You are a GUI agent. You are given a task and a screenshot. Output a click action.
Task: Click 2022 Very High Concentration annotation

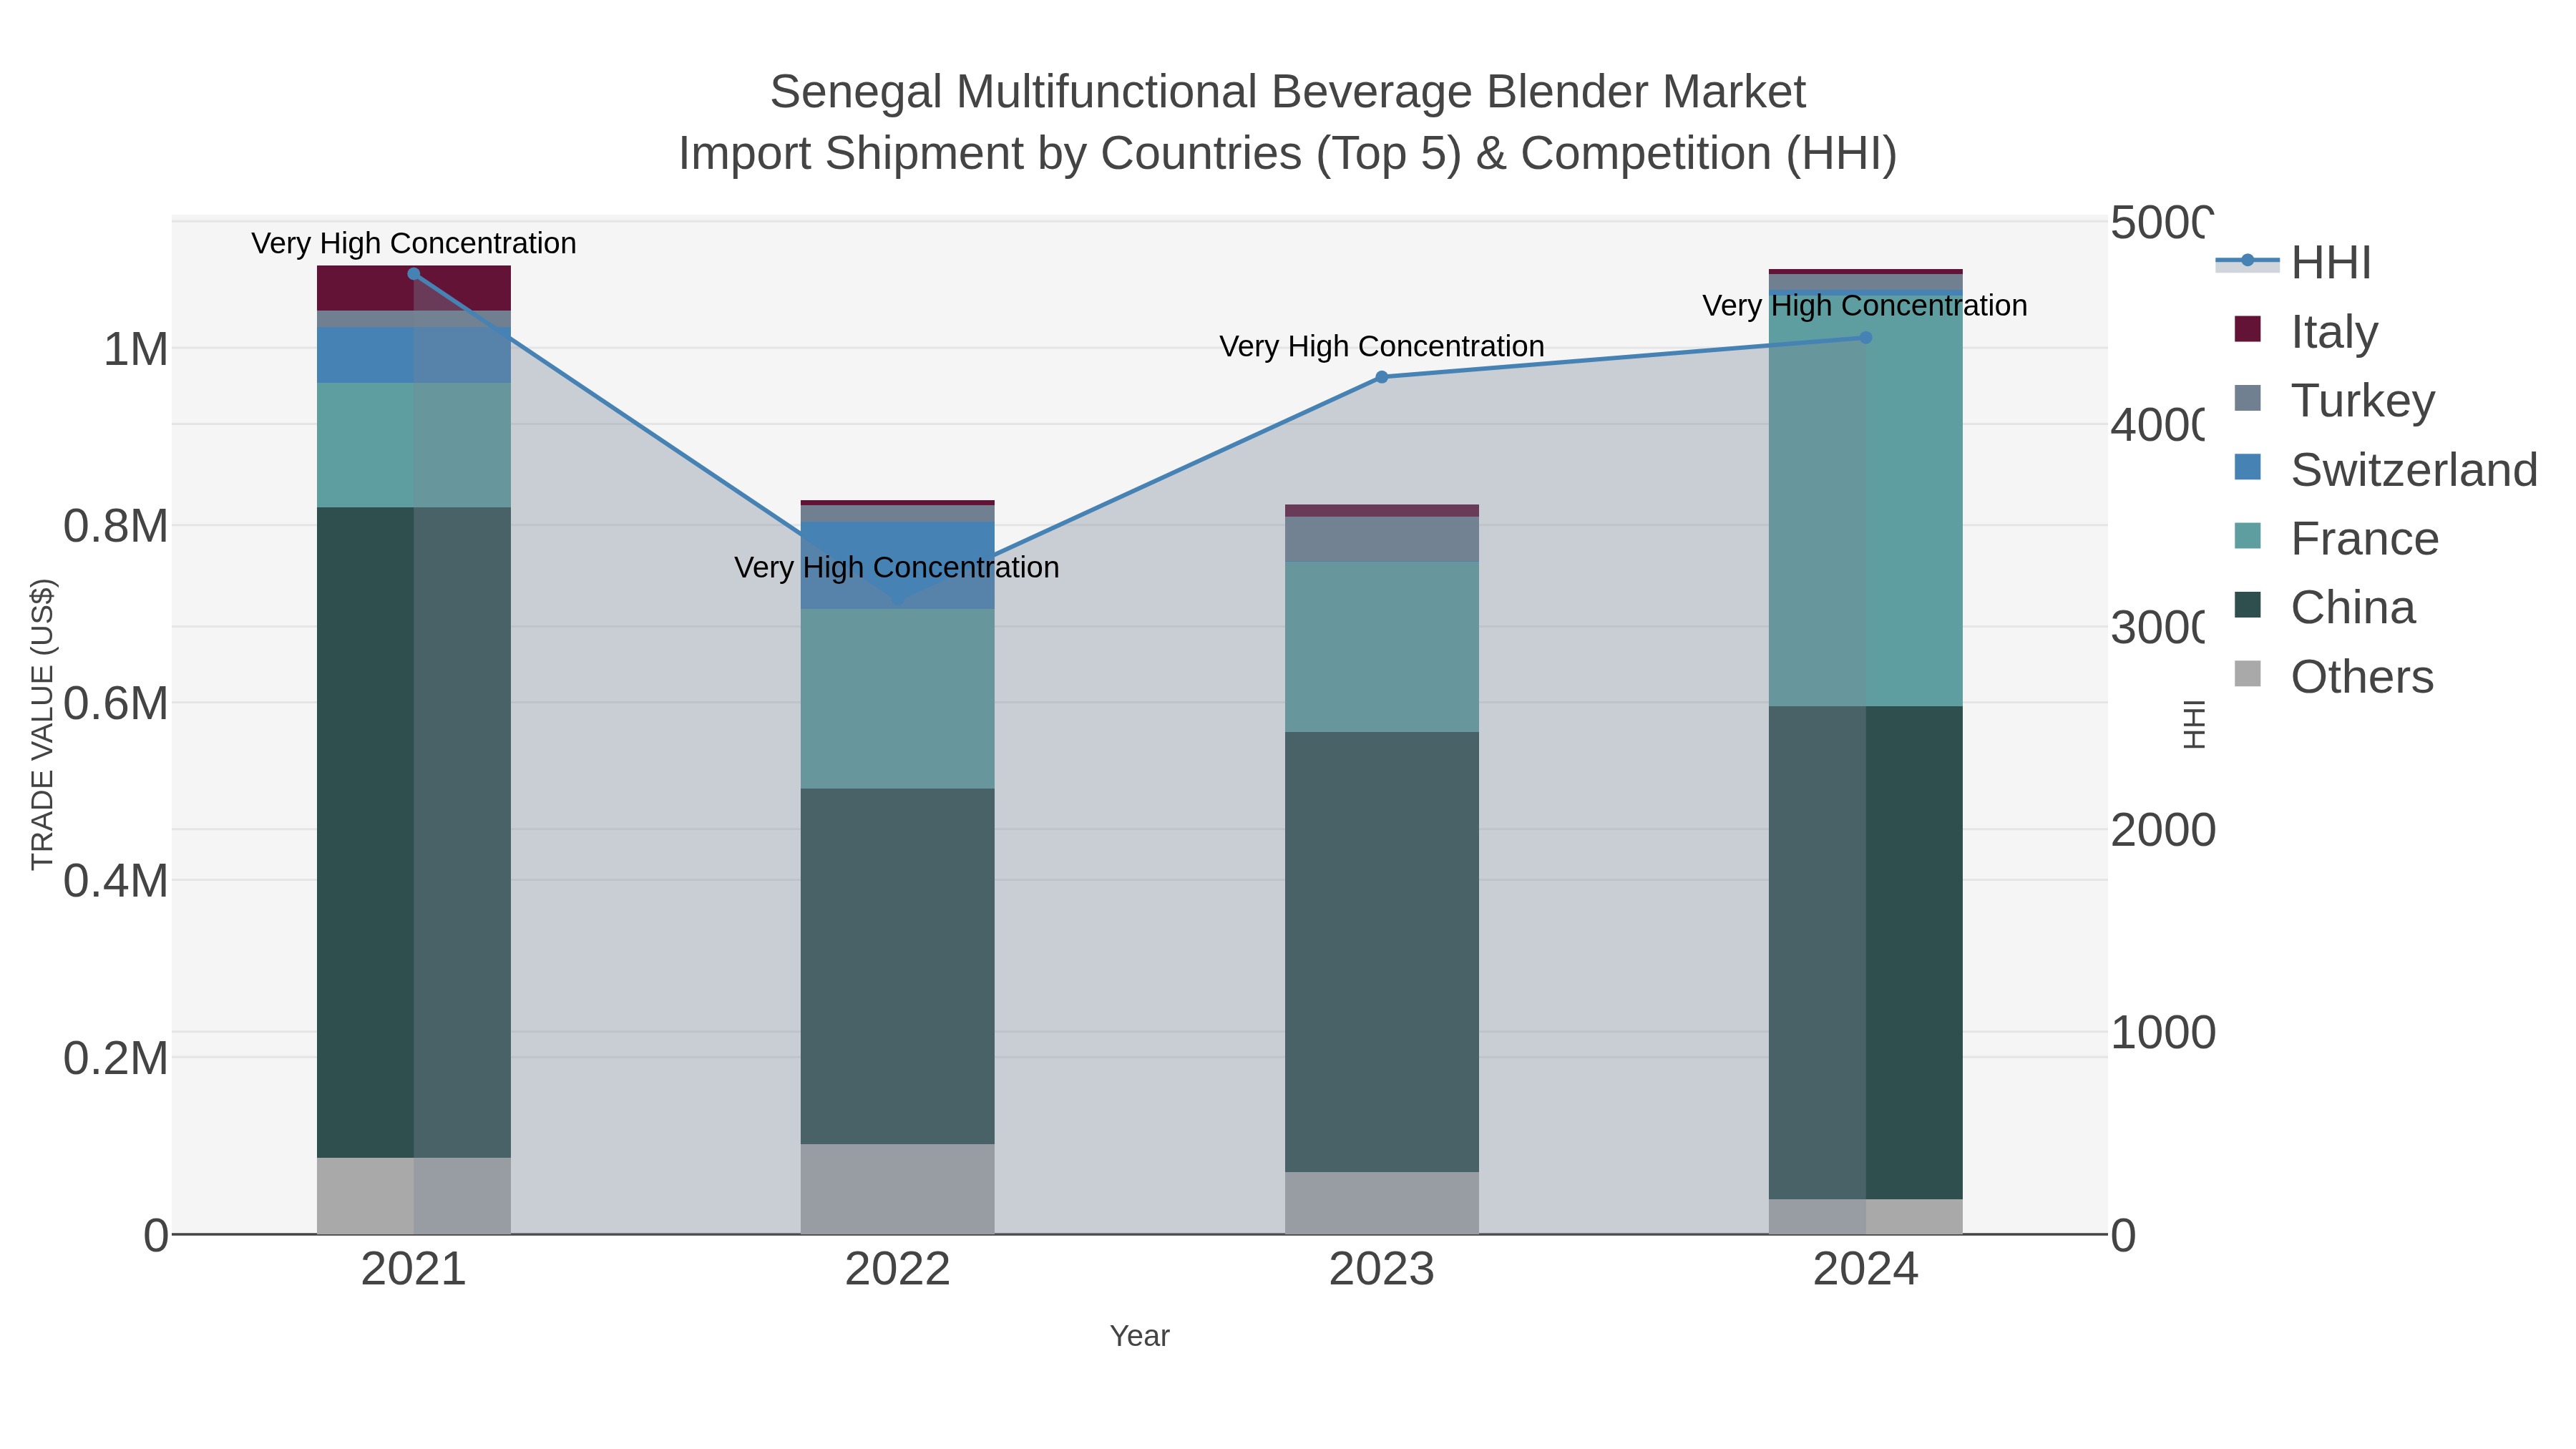[897, 567]
